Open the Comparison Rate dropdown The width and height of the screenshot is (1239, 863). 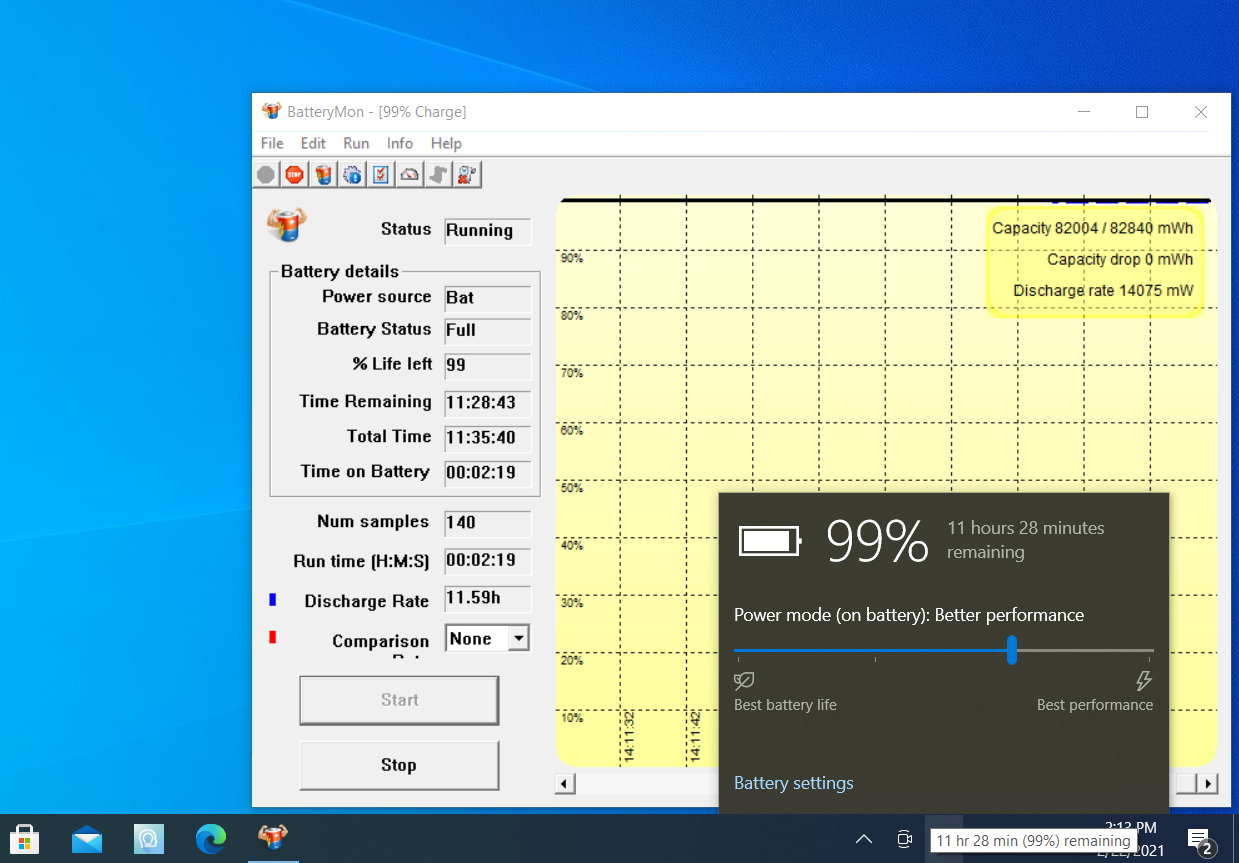(x=518, y=638)
